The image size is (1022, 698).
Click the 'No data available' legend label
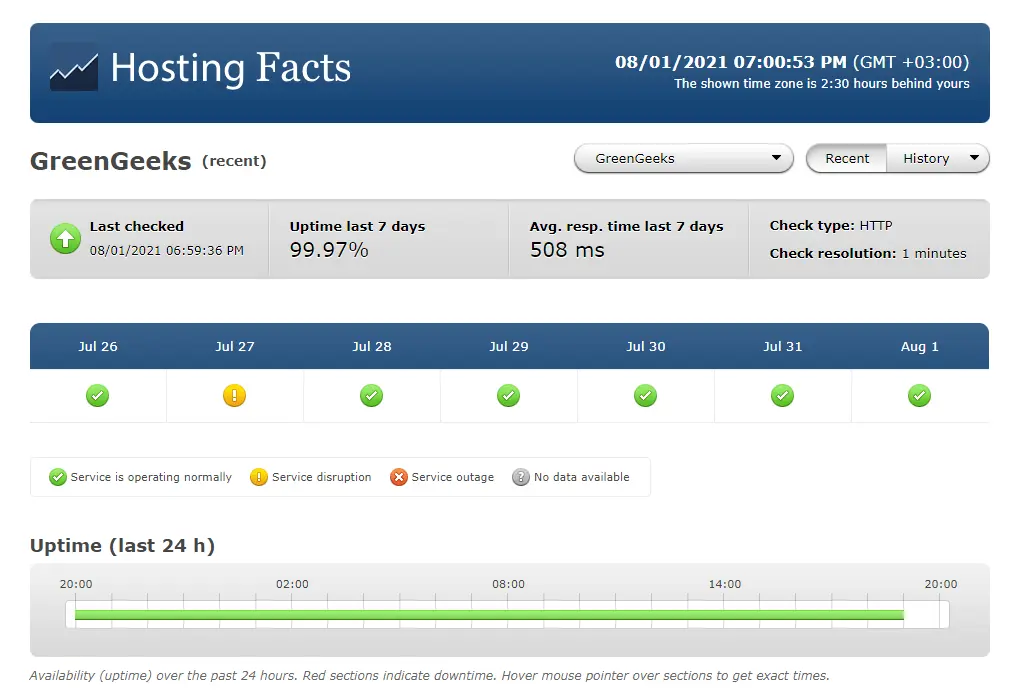[x=582, y=477]
